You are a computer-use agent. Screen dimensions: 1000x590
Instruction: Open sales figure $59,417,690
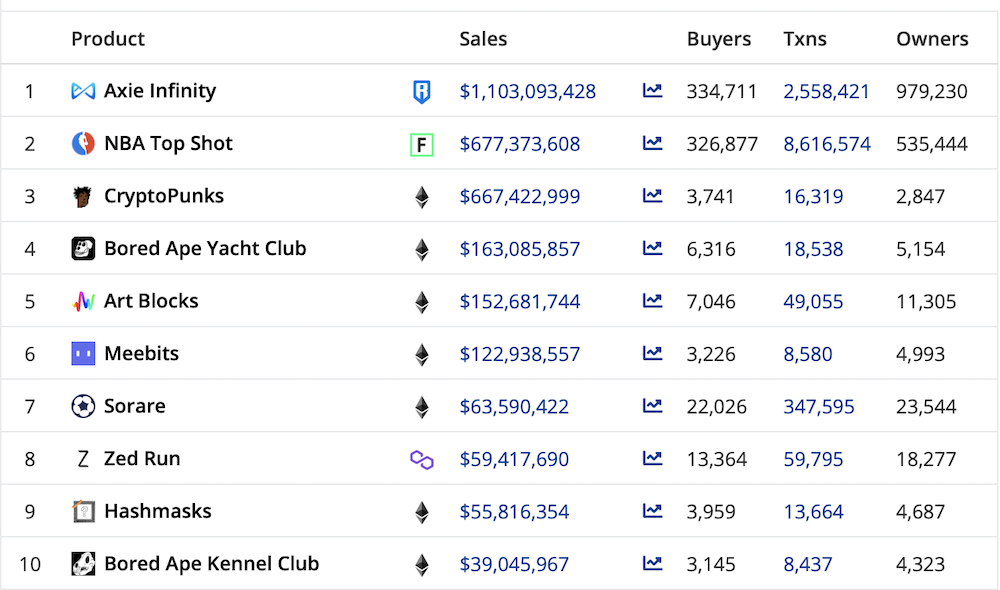[x=514, y=459]
